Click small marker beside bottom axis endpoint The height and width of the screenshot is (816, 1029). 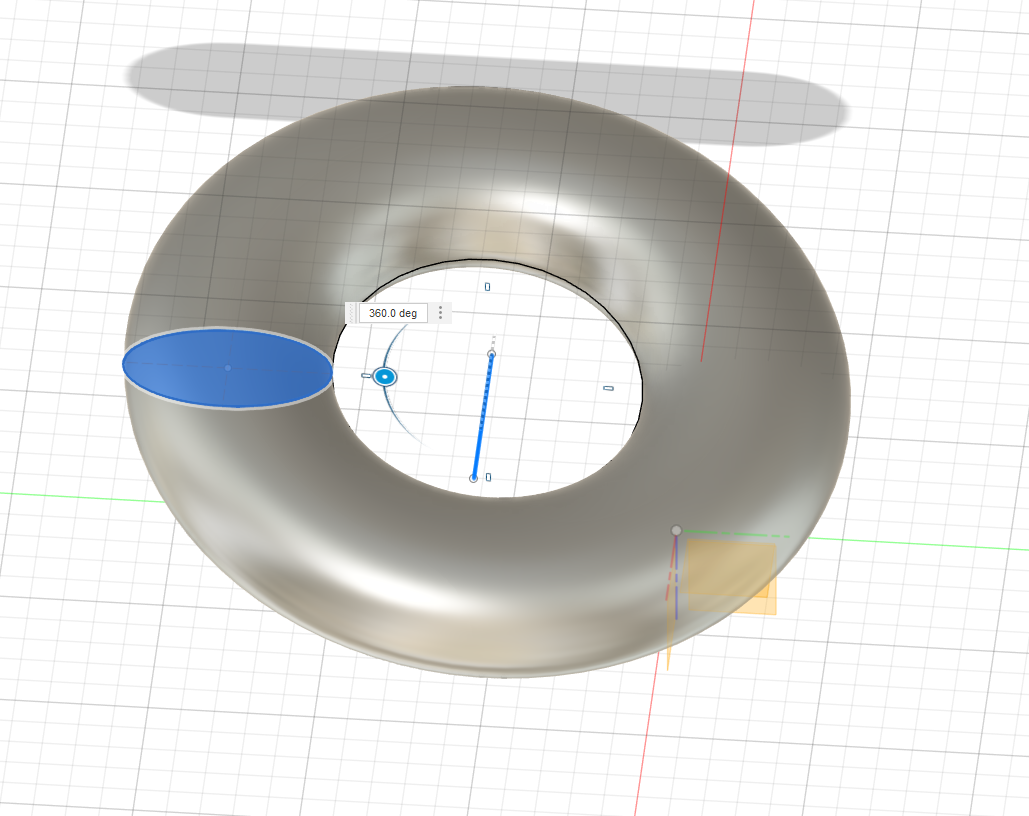488,478
